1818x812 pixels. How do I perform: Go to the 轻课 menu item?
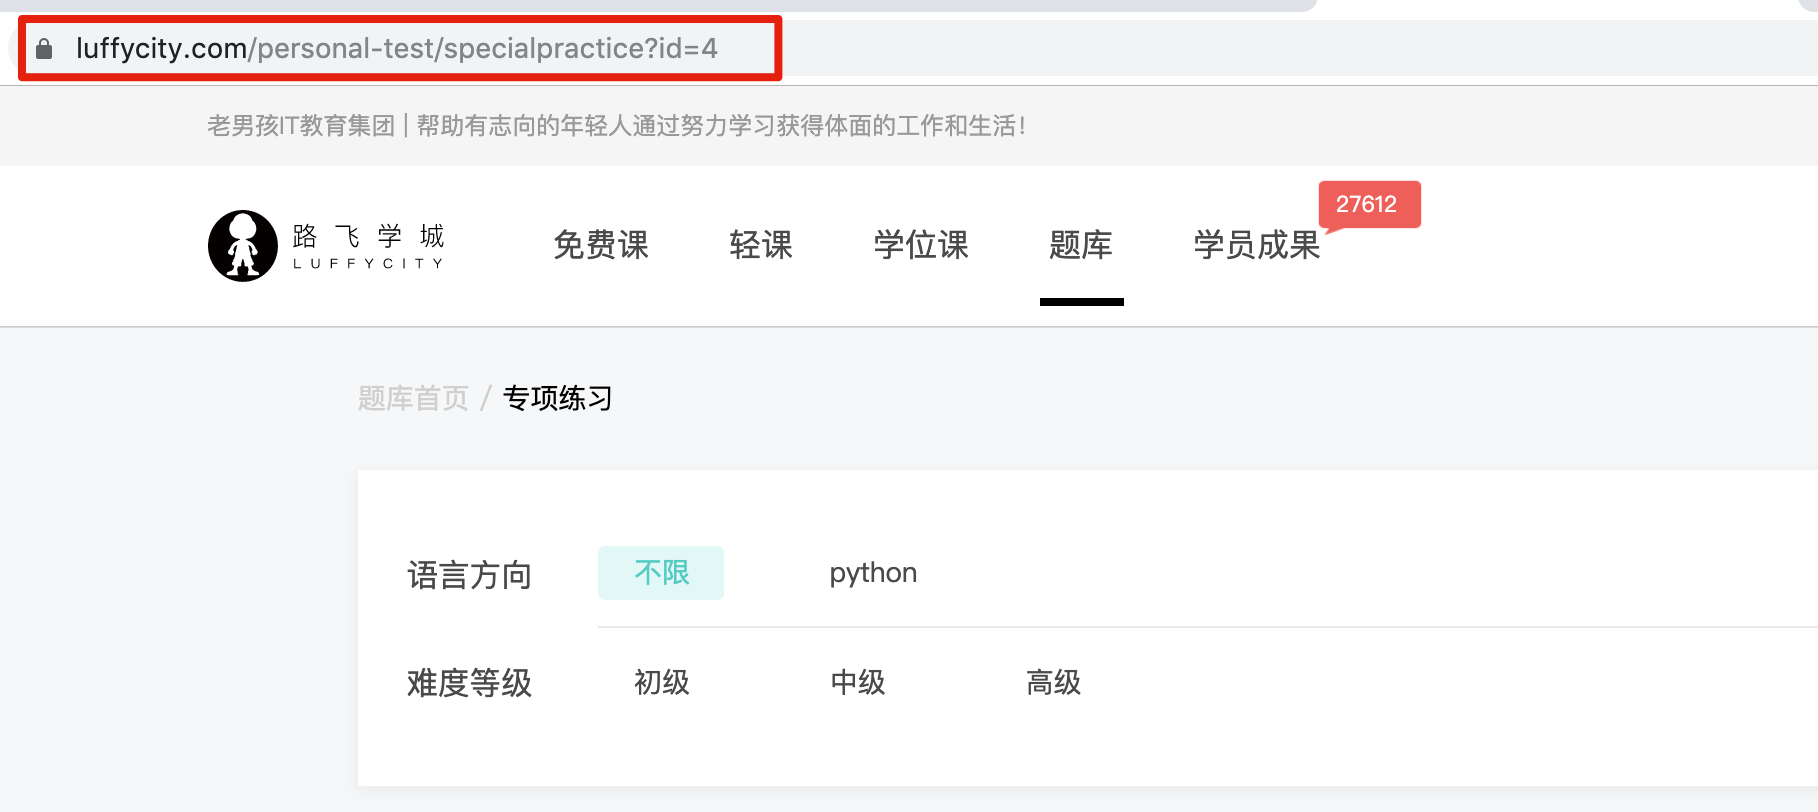pos(761,245)
